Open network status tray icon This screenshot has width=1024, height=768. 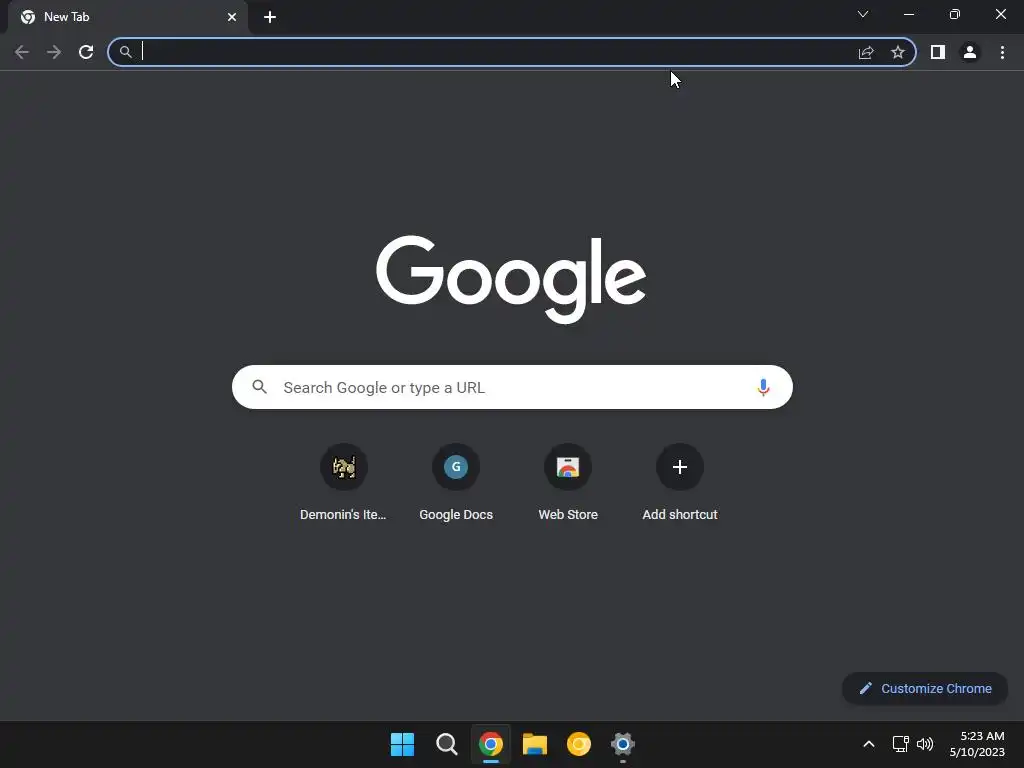pos(901,744)
